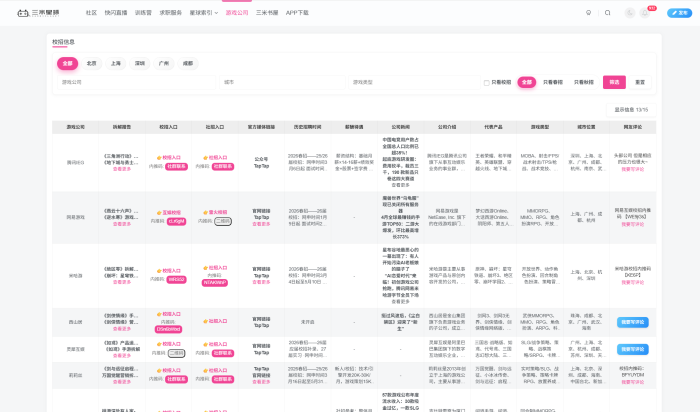Click 查看更多 under 网易游戏's games
This screenshot has height=412, width=700.
121,224
